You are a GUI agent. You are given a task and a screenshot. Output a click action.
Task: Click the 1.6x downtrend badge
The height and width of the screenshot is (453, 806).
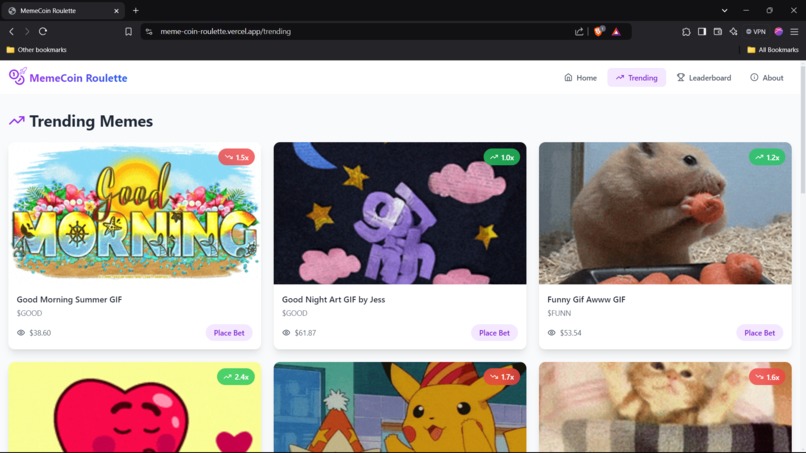point(767,377)
